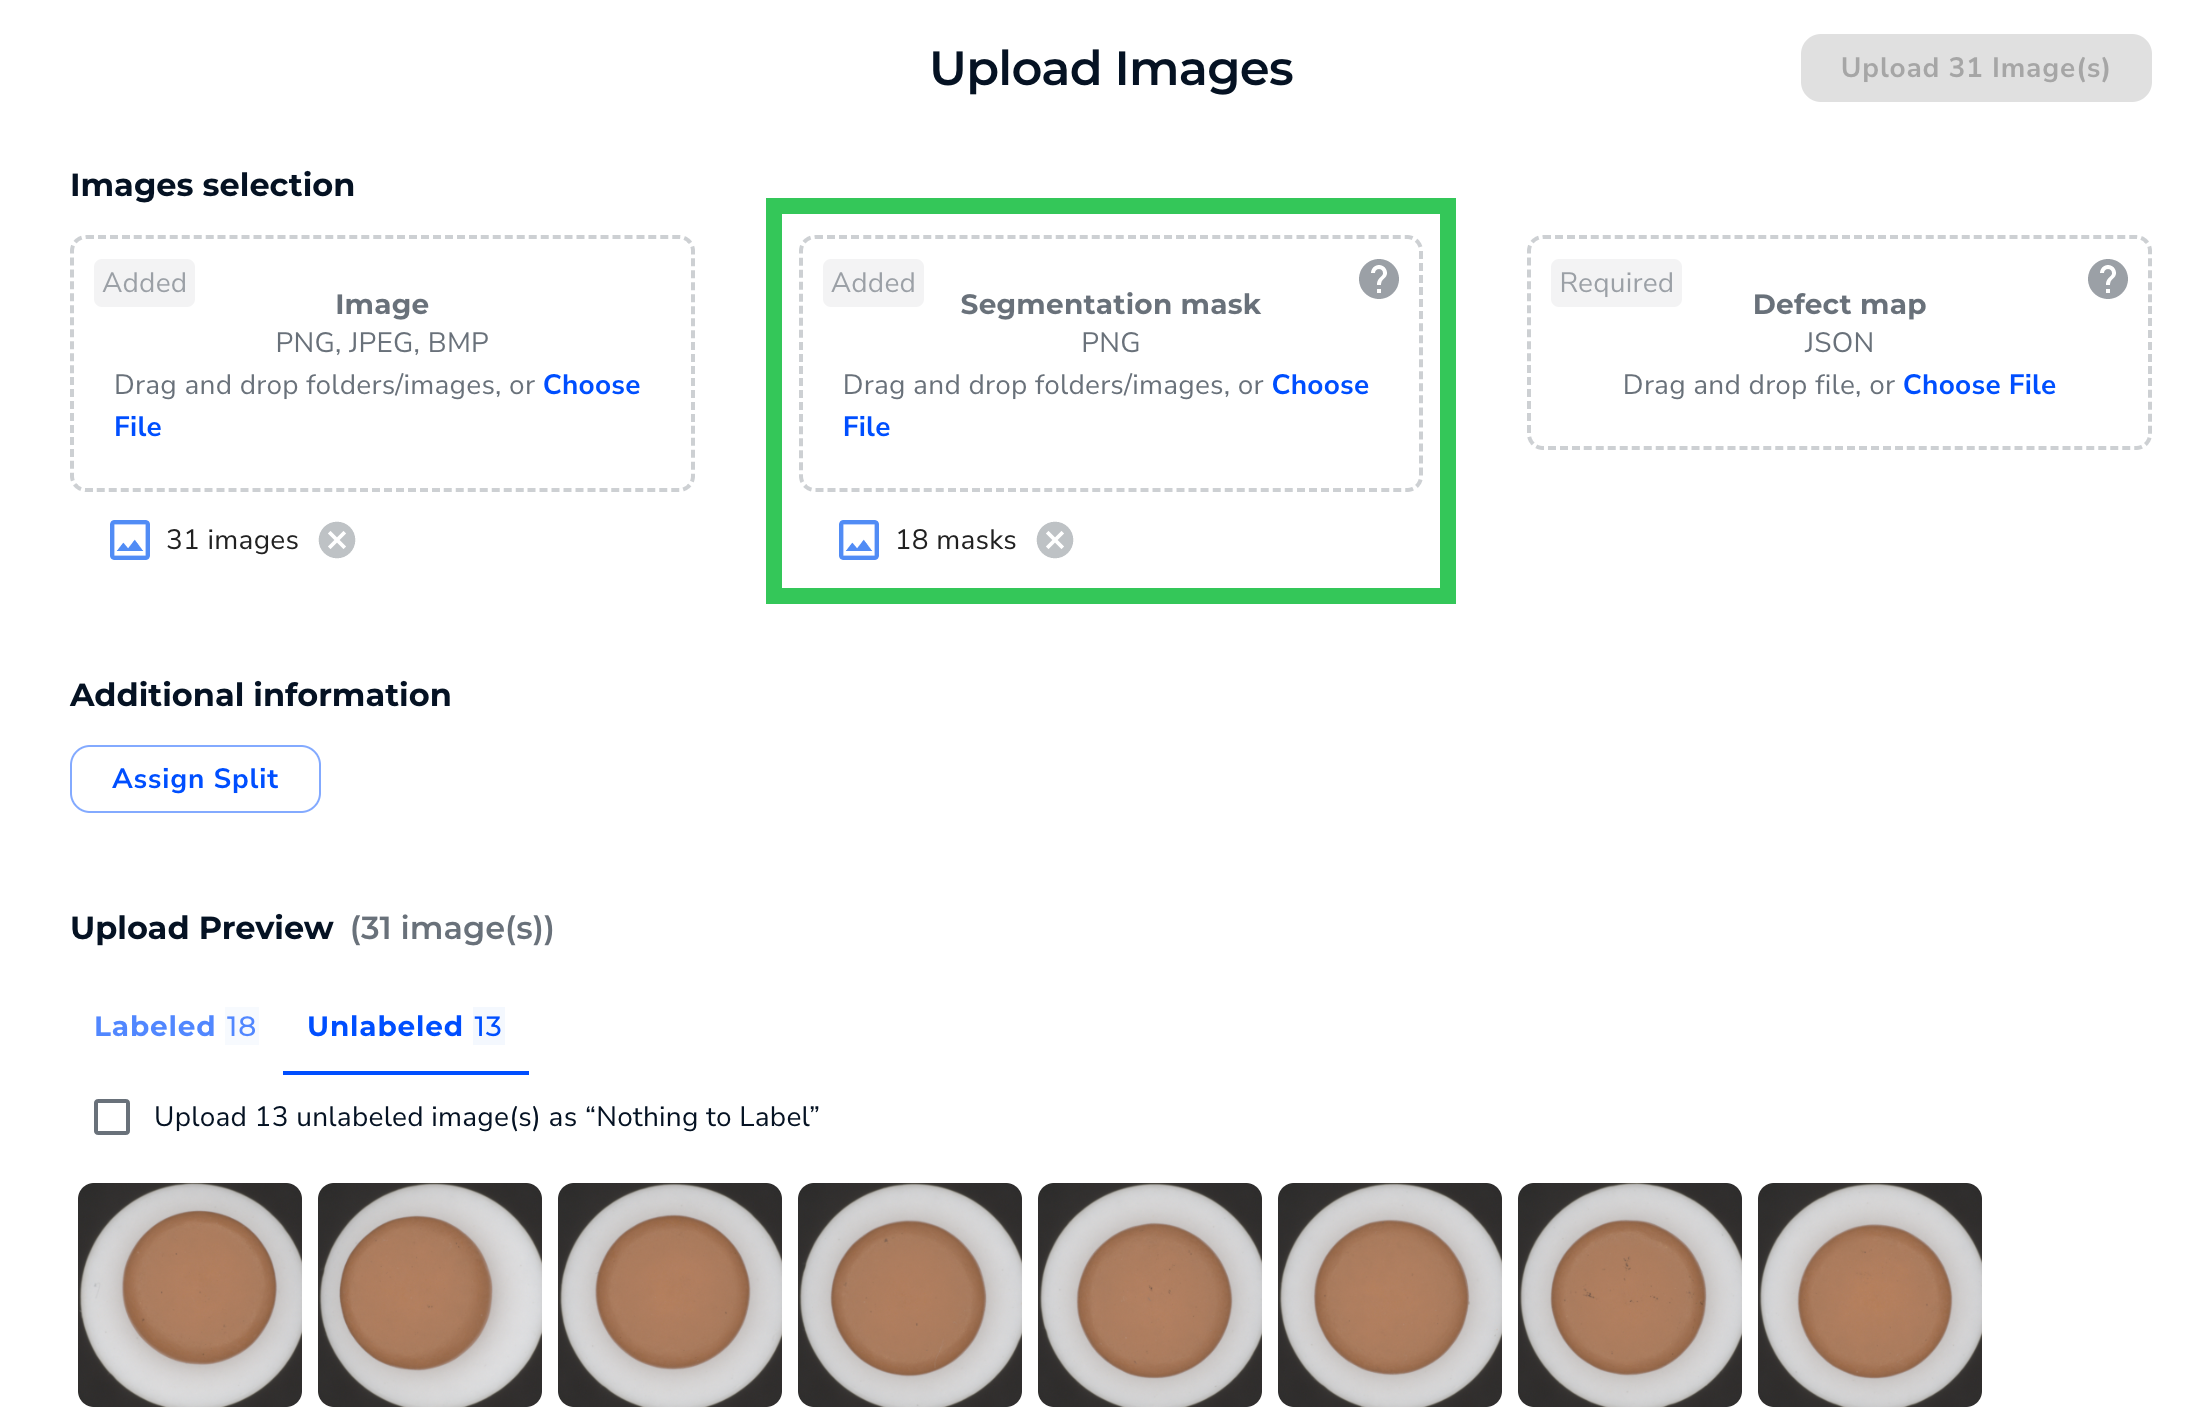Open the Segmentation mask help tooltip

[1379, 280]
